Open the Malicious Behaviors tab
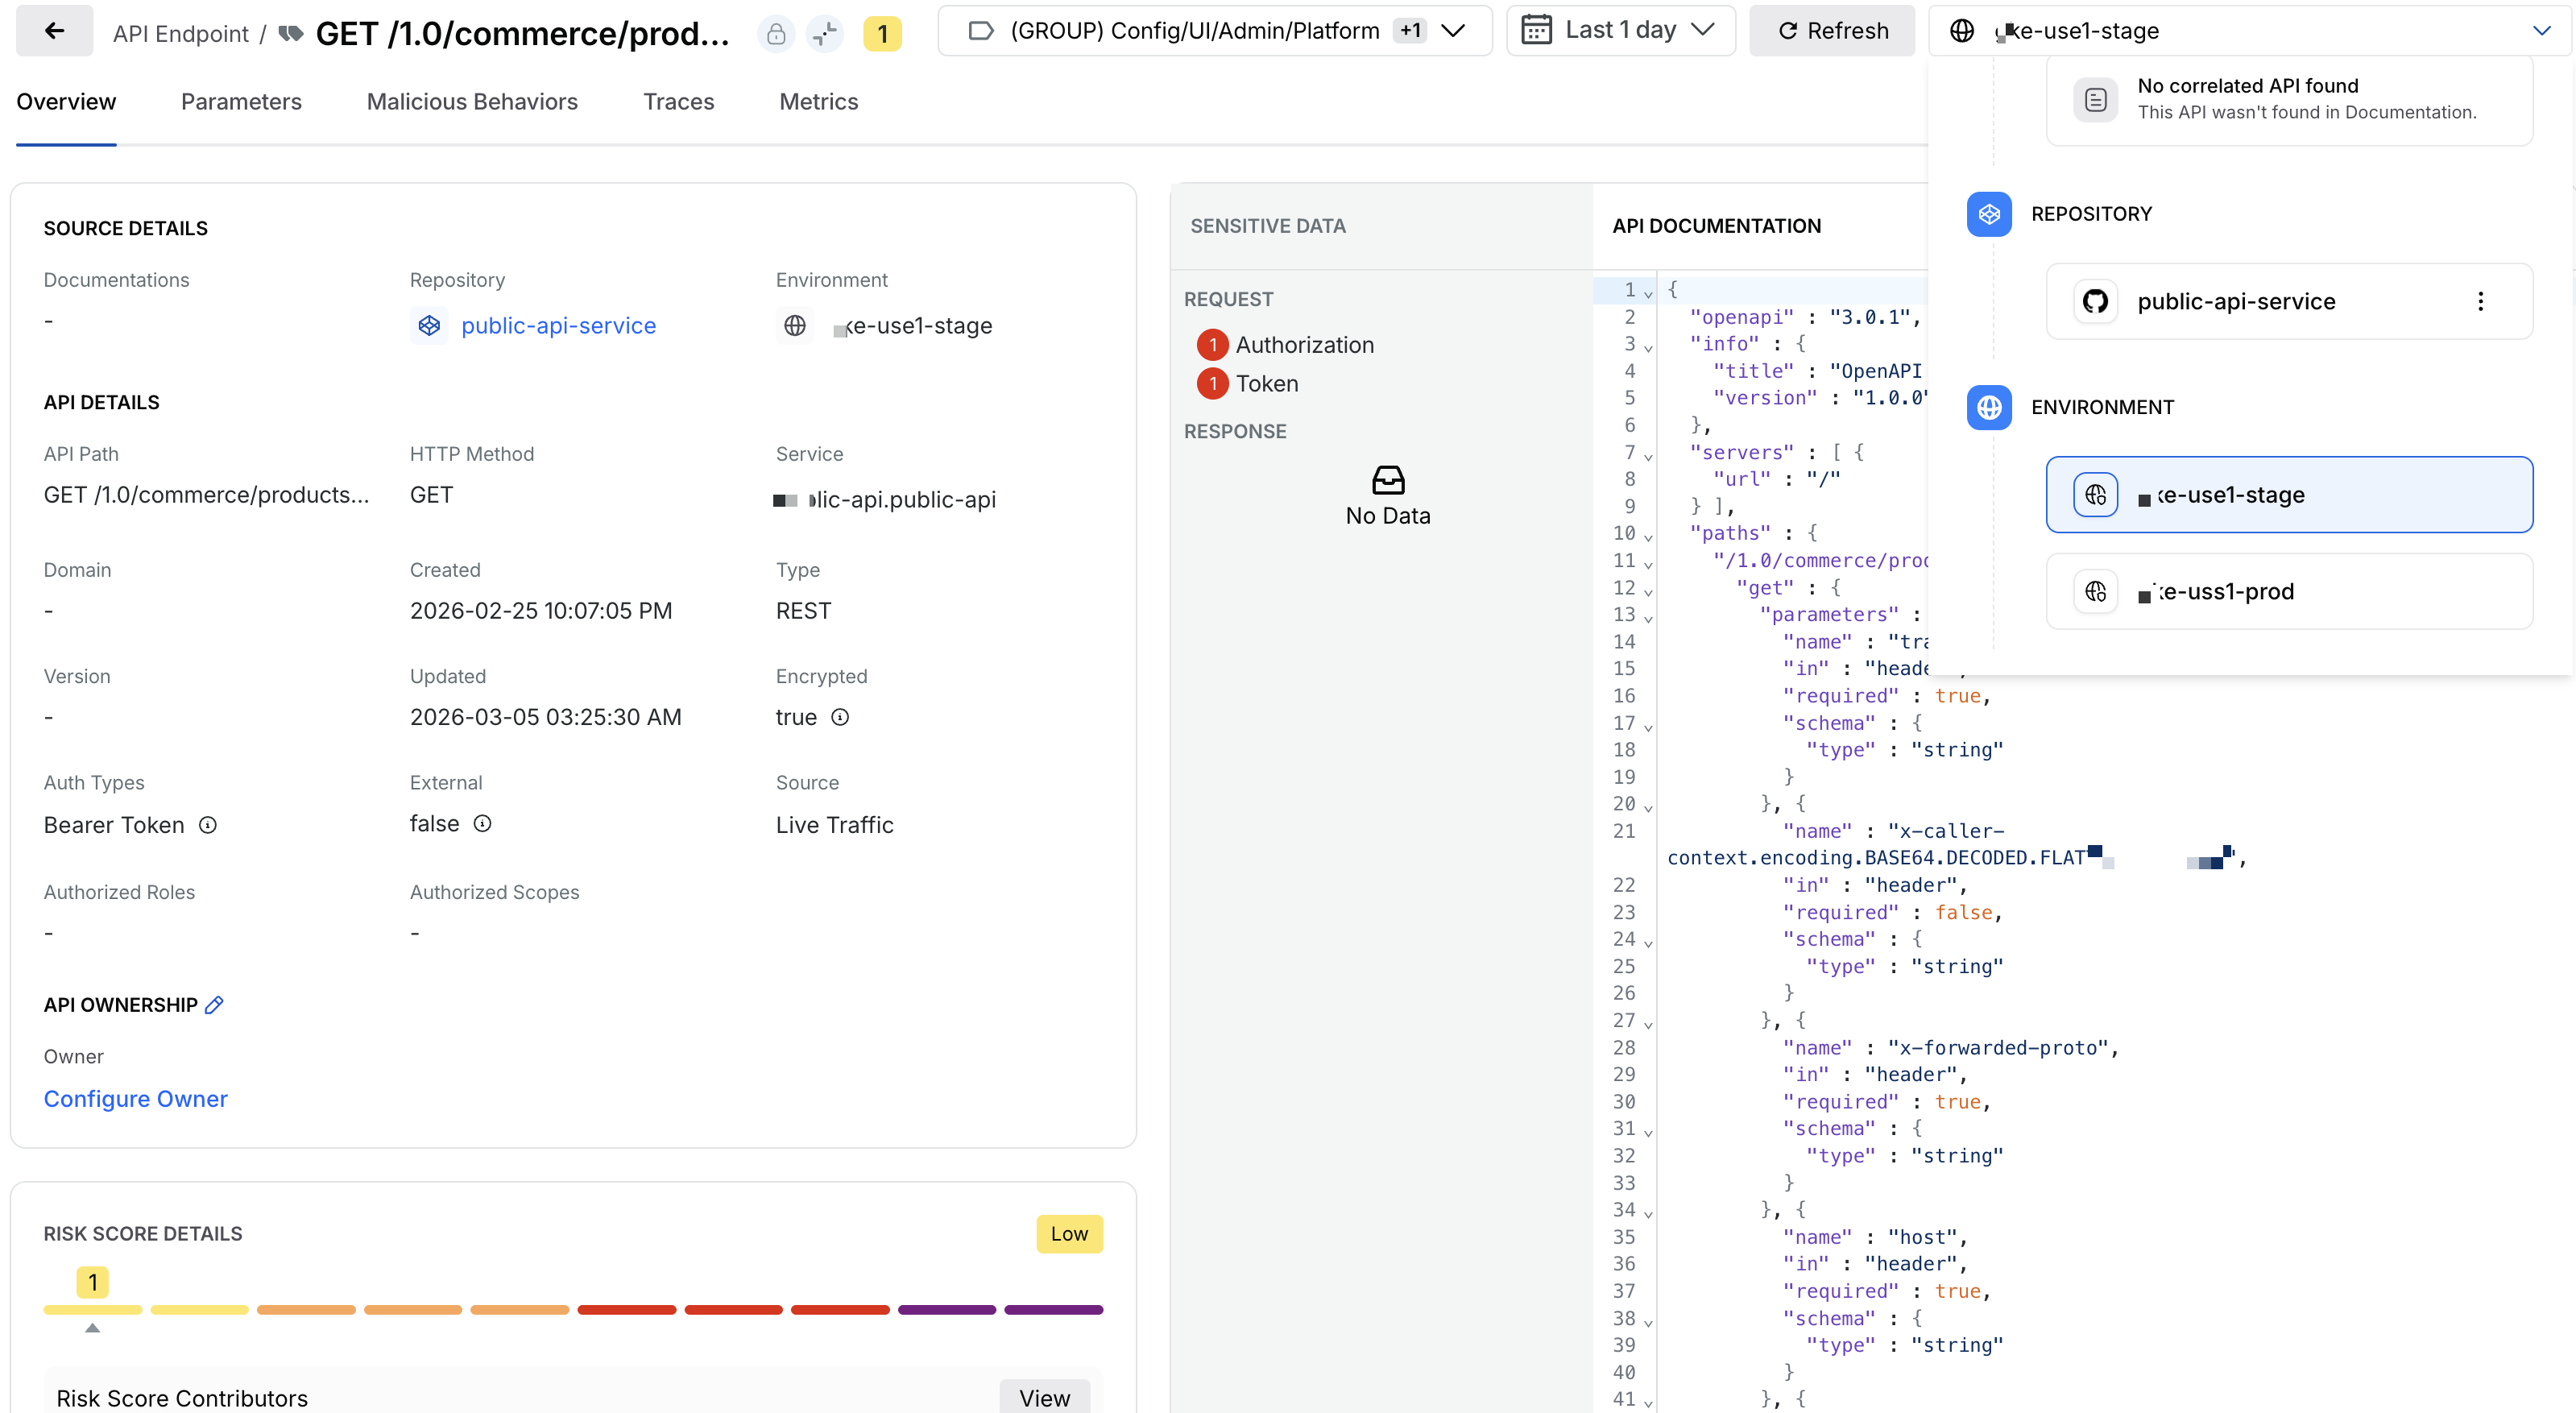 coord(472,102)
